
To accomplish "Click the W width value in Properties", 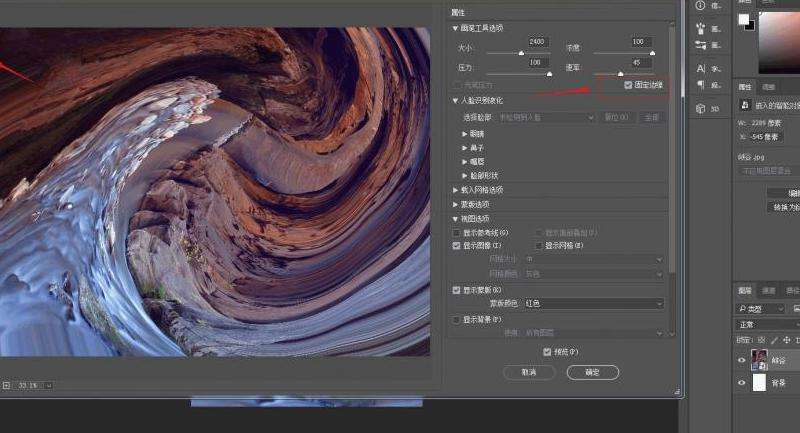I will pos(764,123).
